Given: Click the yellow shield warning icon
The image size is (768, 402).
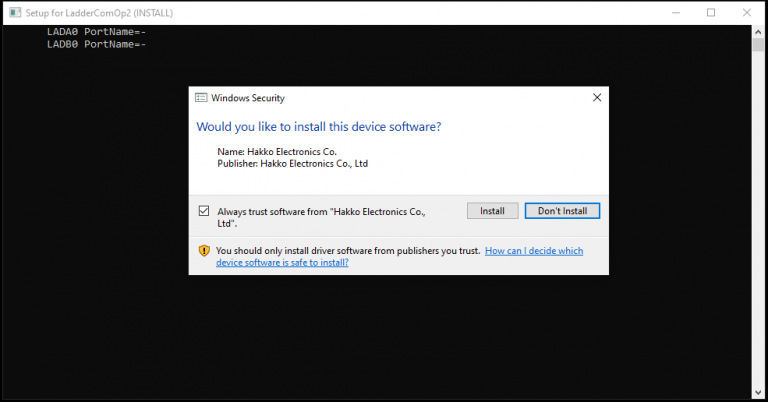Looking at the screenshot, I should pyautogui.click(x=204, y=251).
